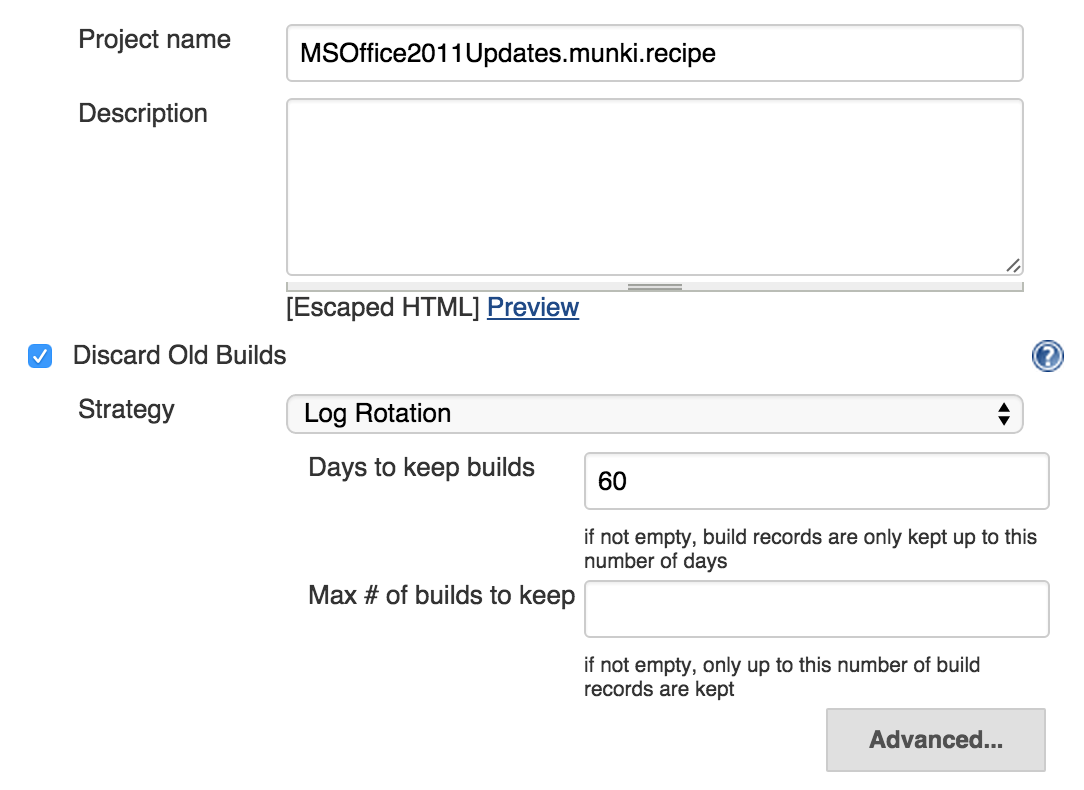
Task: Click the Description bottom resize handle bar
Action: click(x=654, y=287)
